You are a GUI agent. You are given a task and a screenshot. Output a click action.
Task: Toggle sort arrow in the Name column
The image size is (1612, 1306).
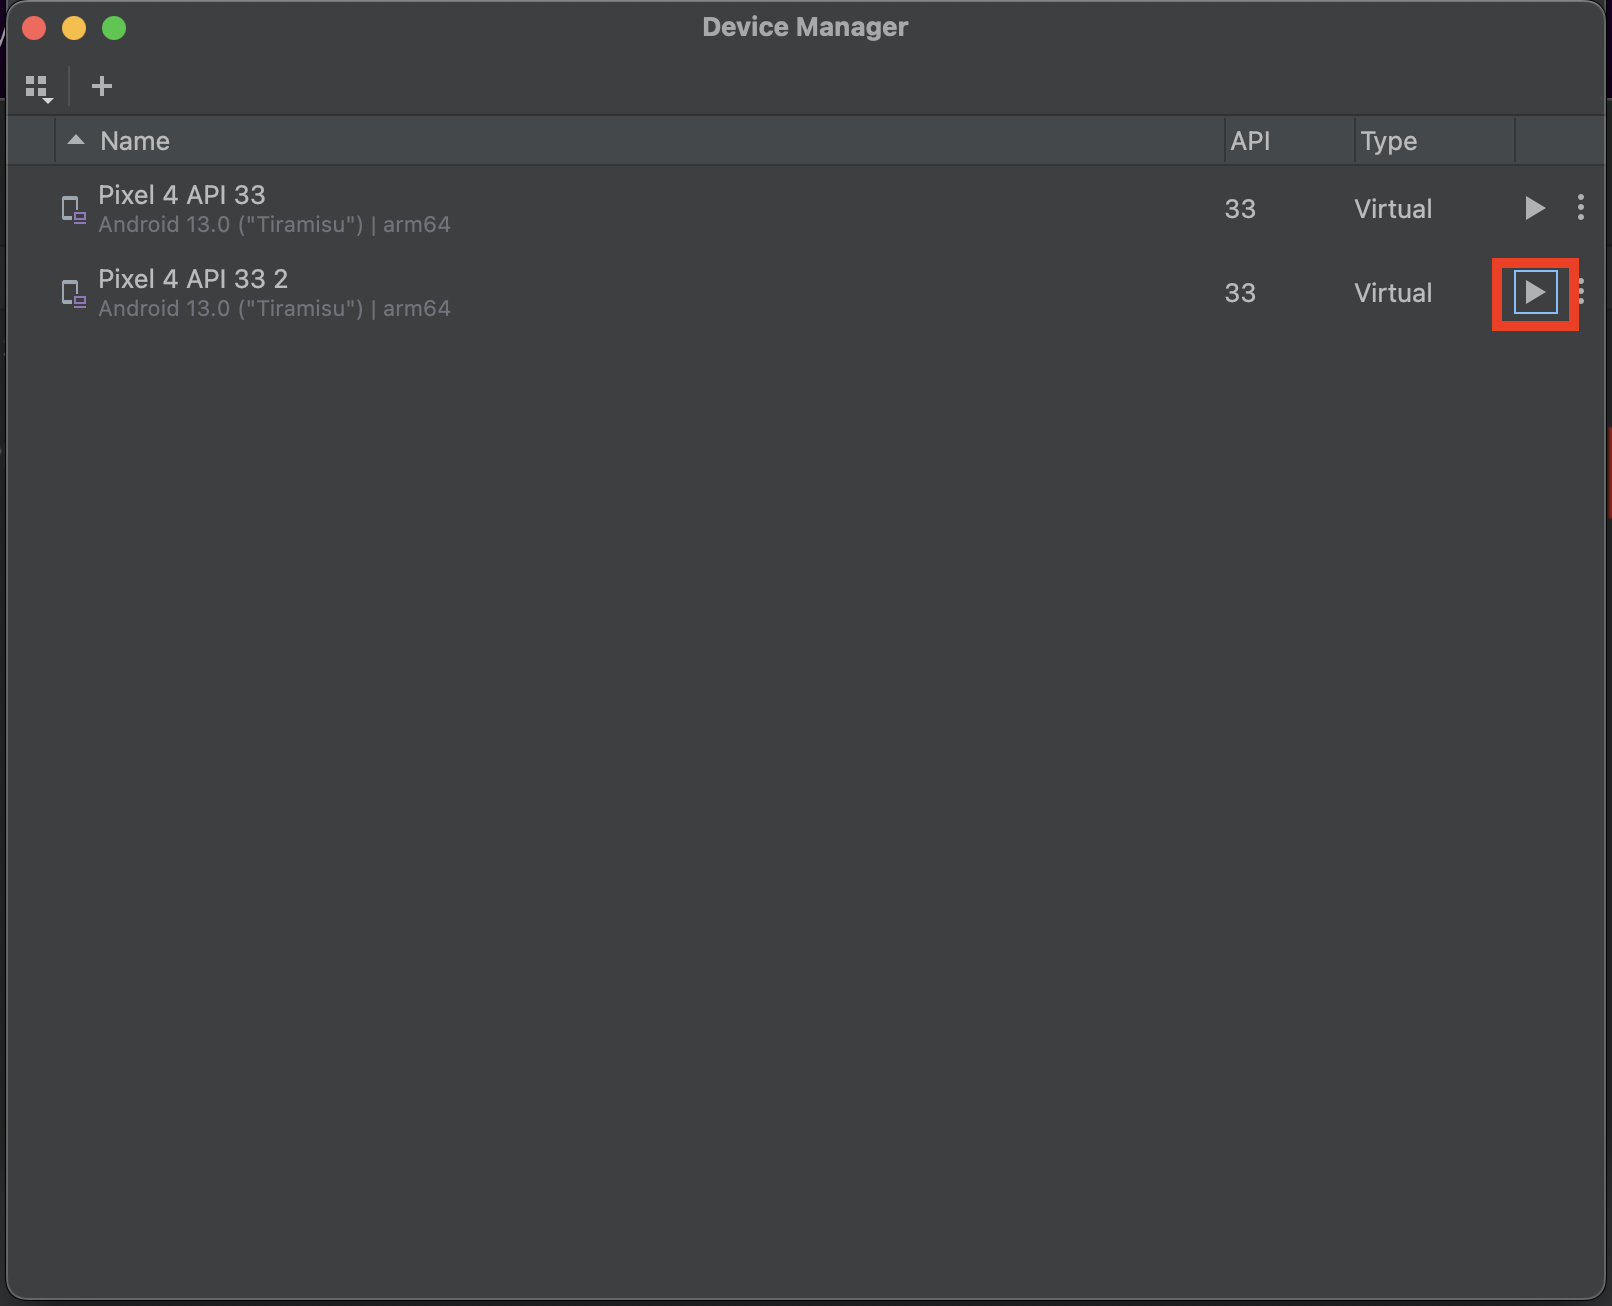pos(76,141)
